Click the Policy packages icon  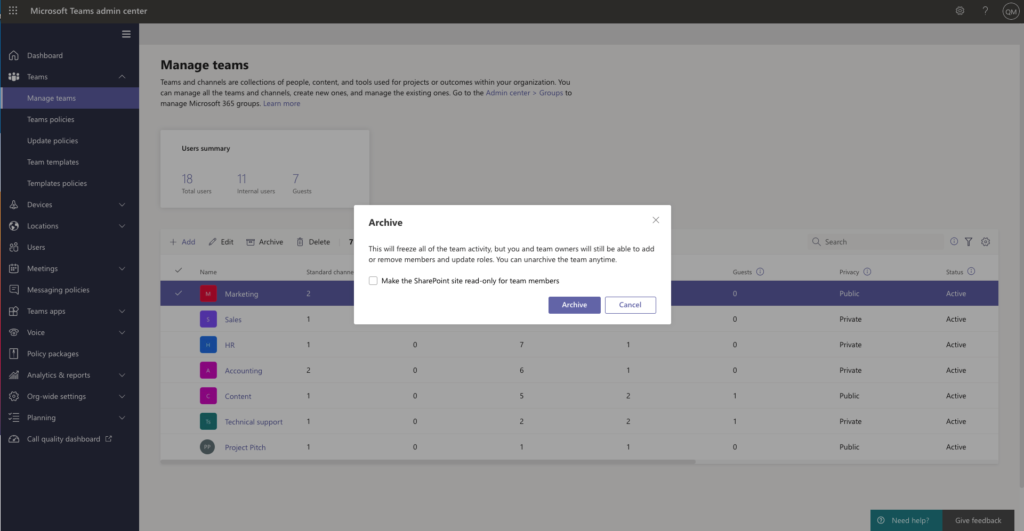(14, 354)
